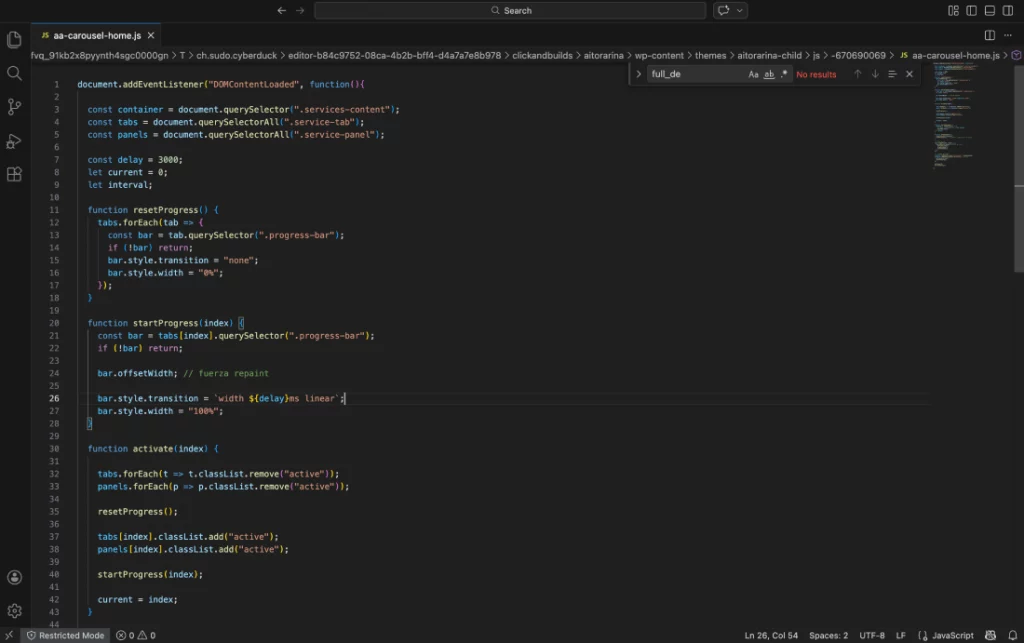This screenshot has height=643, width=1024.
Task: Click the Ln 26, Col 54 indicator
Action: 770,634
